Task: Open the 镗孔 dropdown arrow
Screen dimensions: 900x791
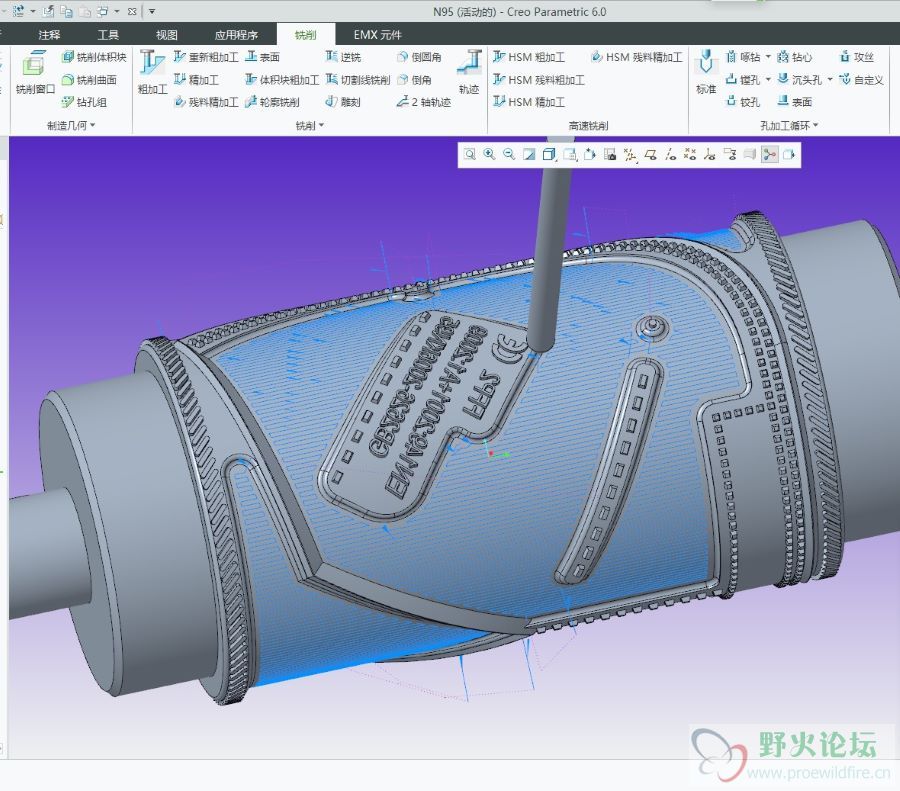Action: click(768, 79)
